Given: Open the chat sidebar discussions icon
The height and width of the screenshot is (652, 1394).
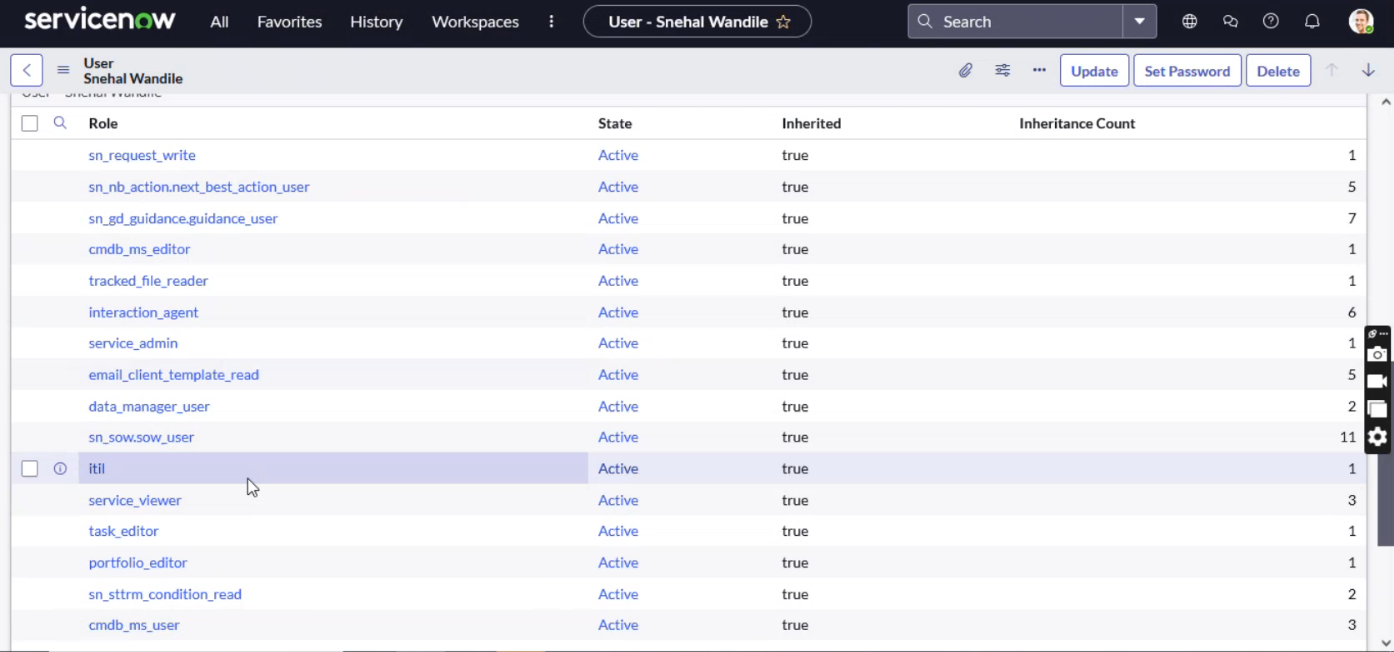Looking at the screenshot, I should [x=1230, y=21].
